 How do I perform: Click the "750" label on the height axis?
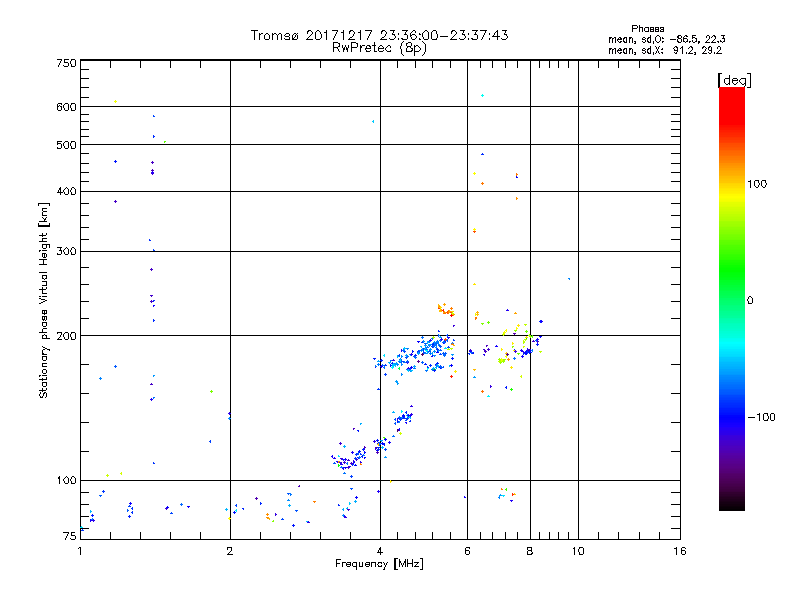tap(66, 64)
